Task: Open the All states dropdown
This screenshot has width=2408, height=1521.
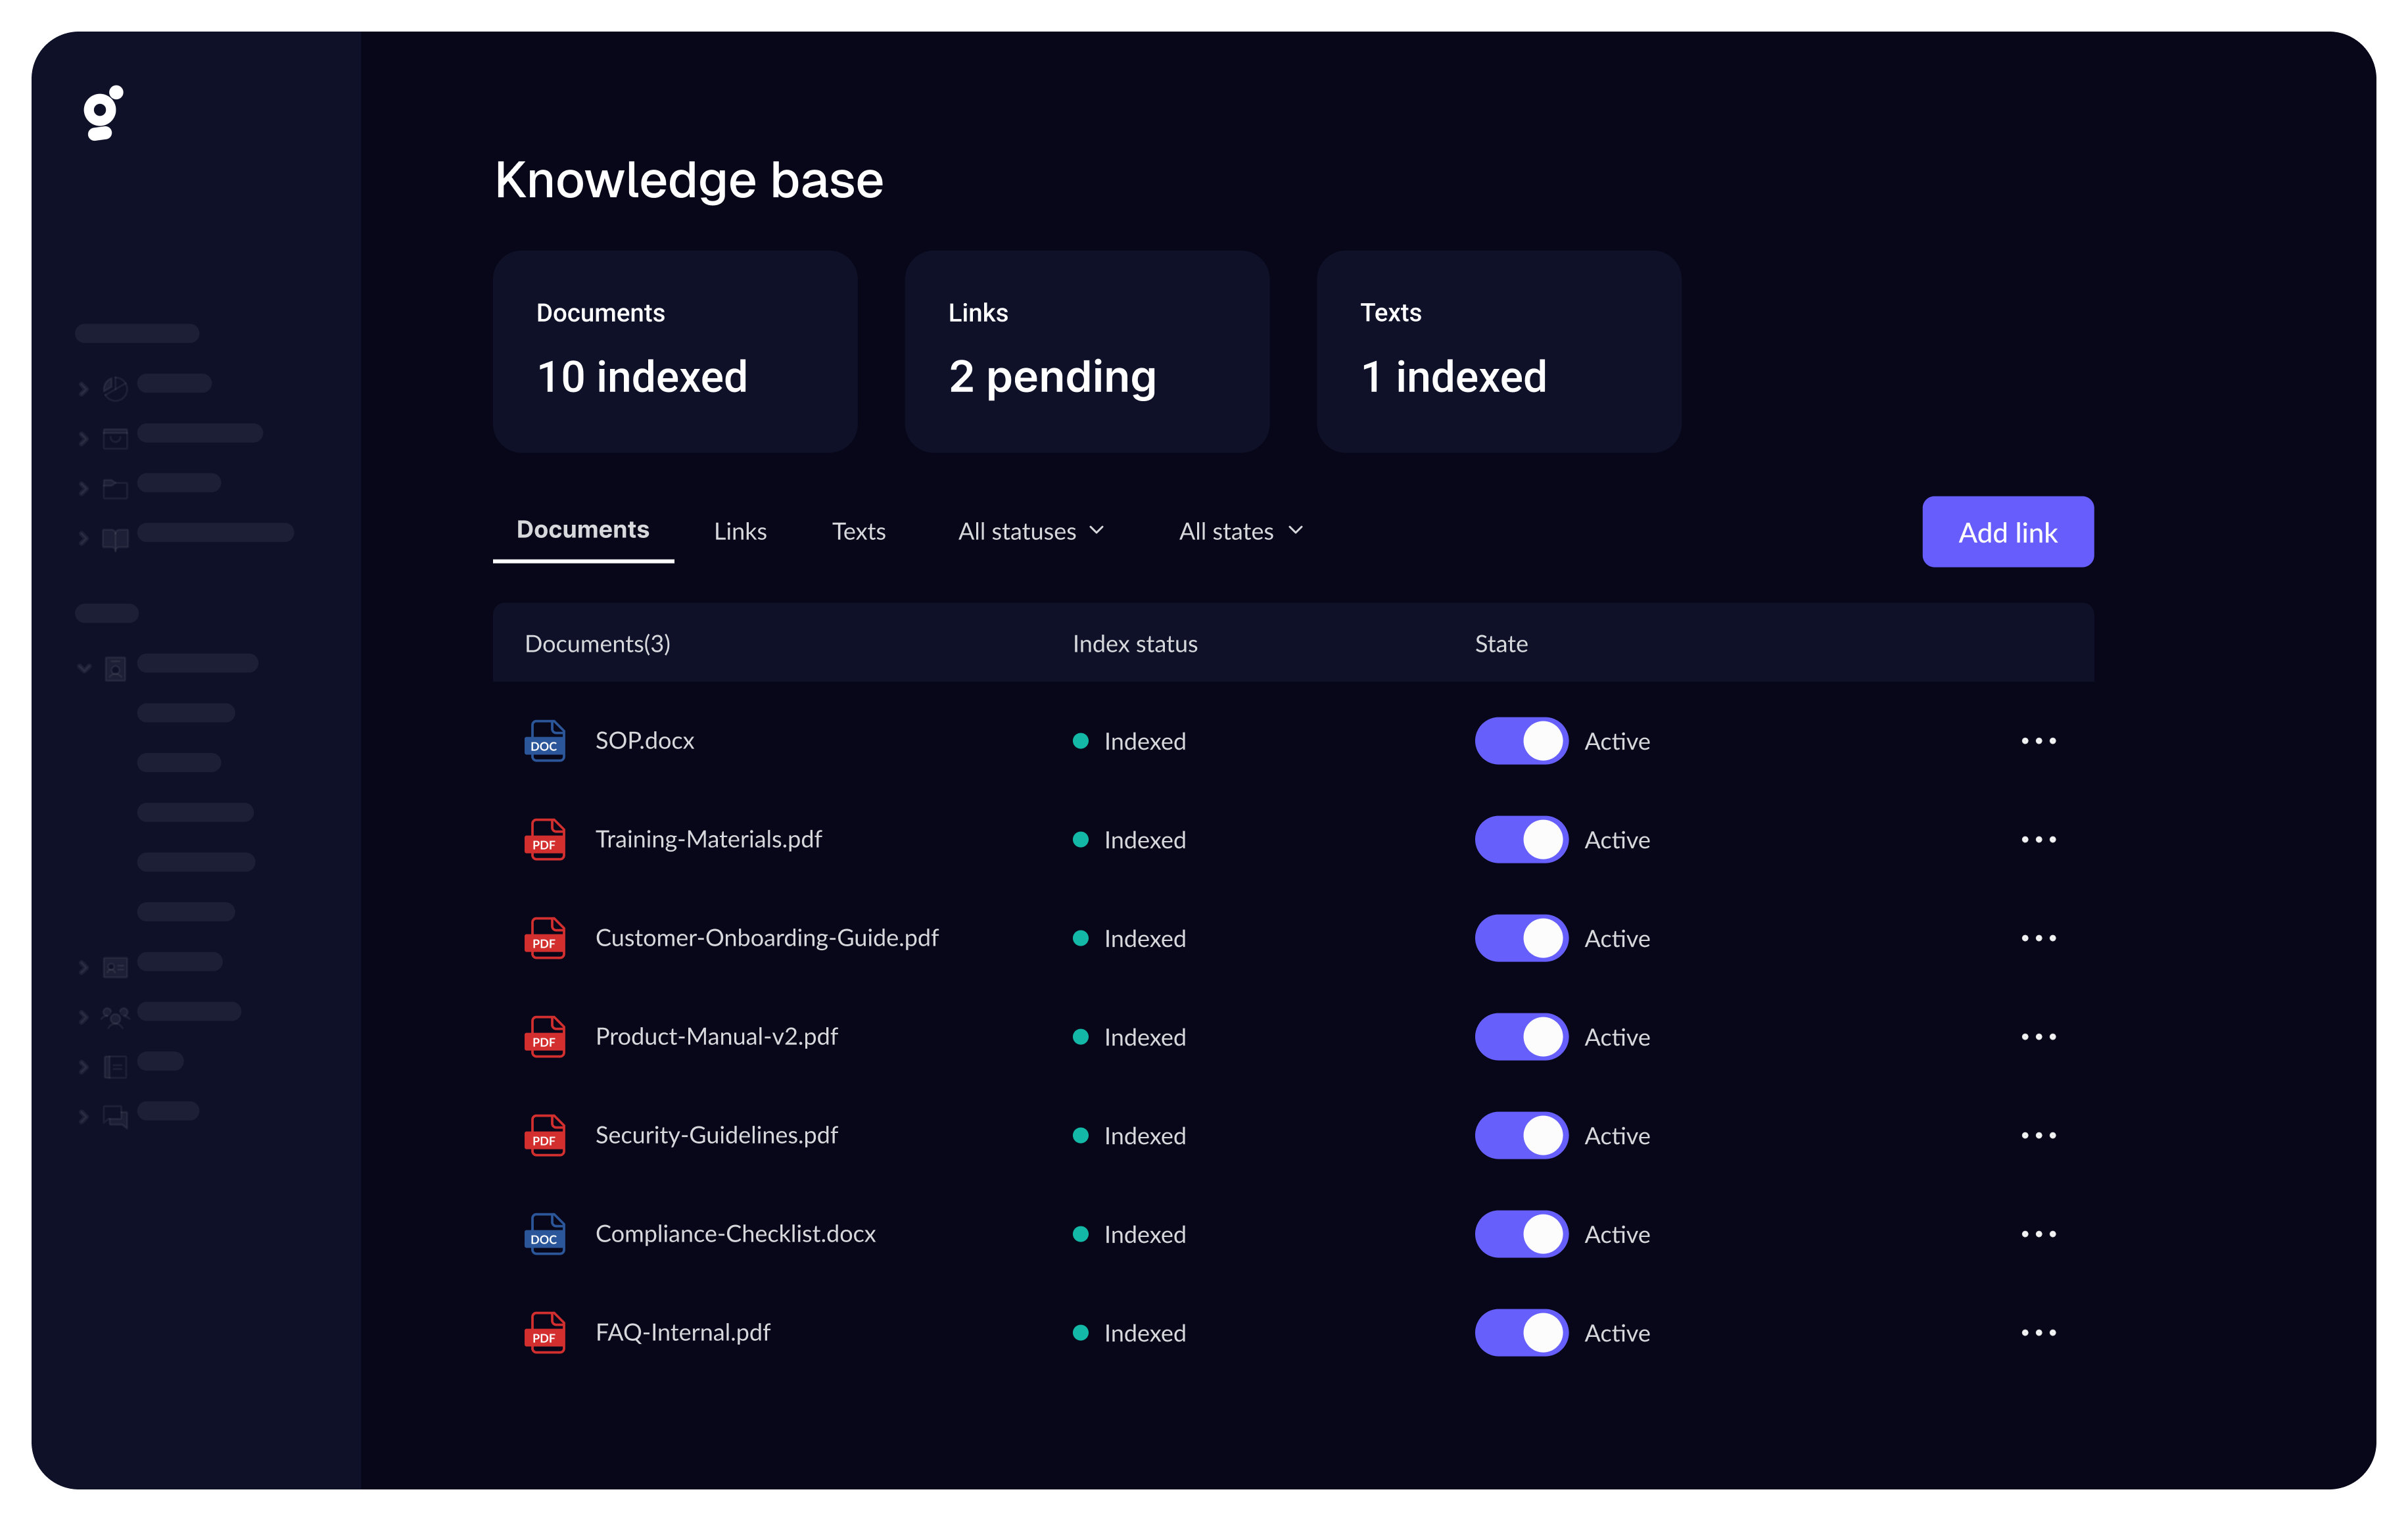Action: coord(1240,531)
